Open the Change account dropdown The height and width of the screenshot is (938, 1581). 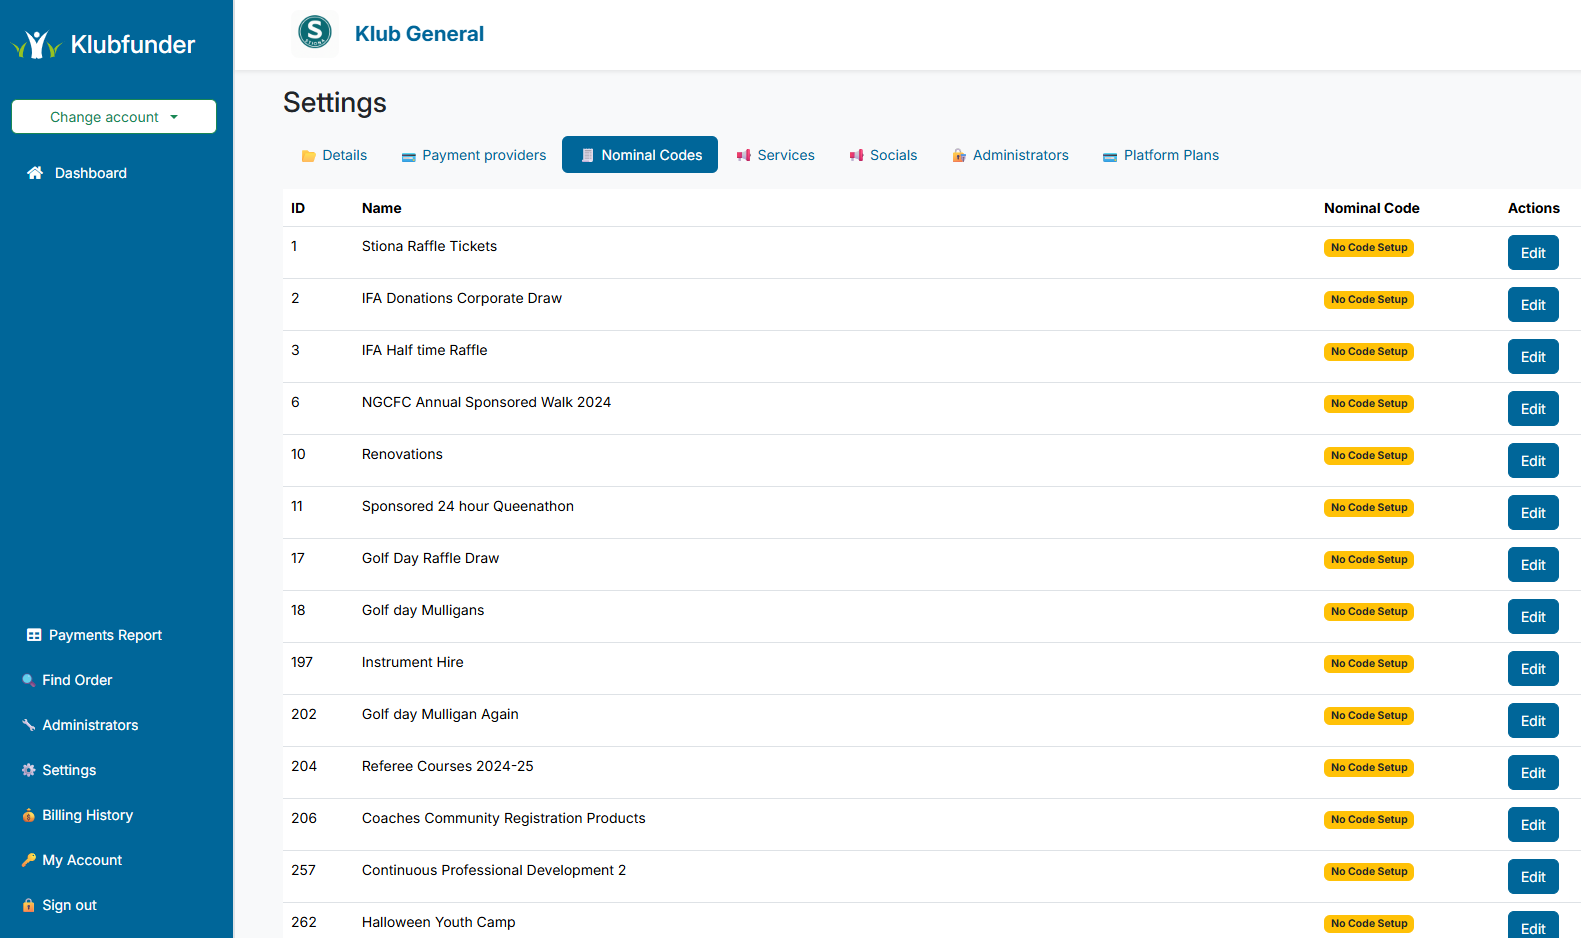114,117
